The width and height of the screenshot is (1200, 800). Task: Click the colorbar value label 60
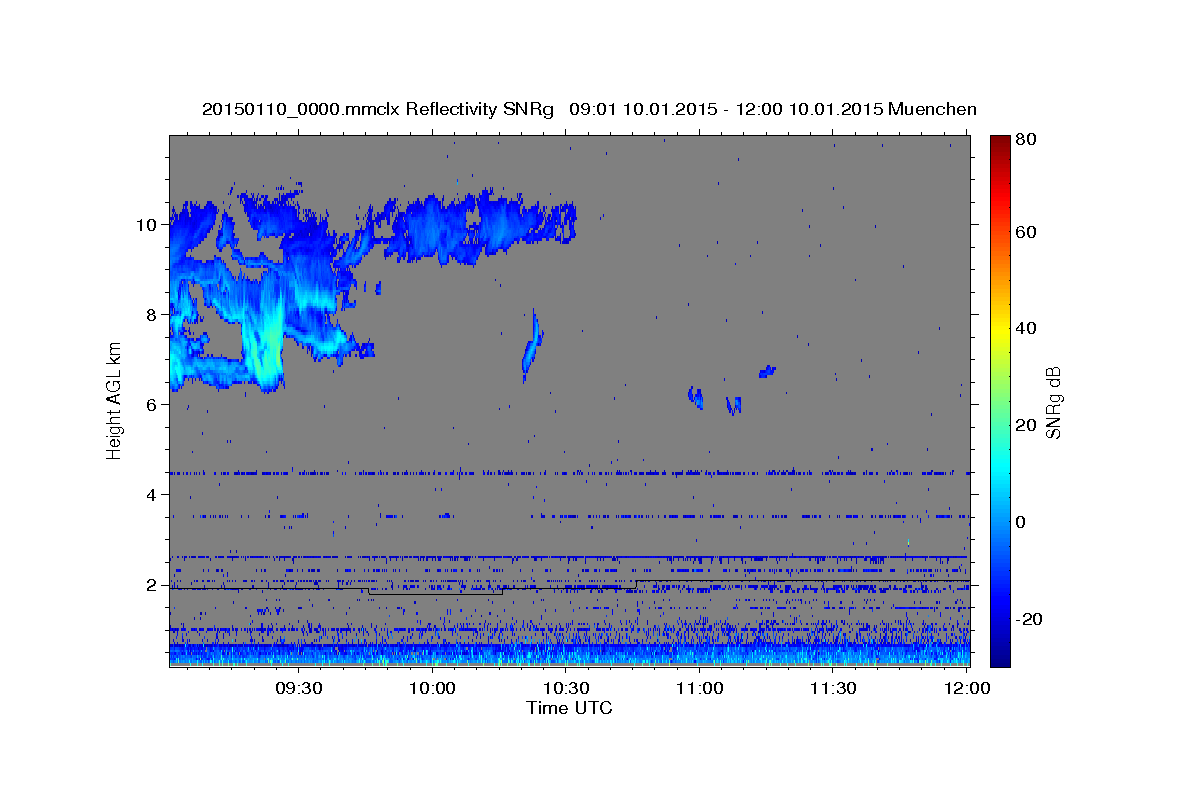click(x=1025, y=232)
